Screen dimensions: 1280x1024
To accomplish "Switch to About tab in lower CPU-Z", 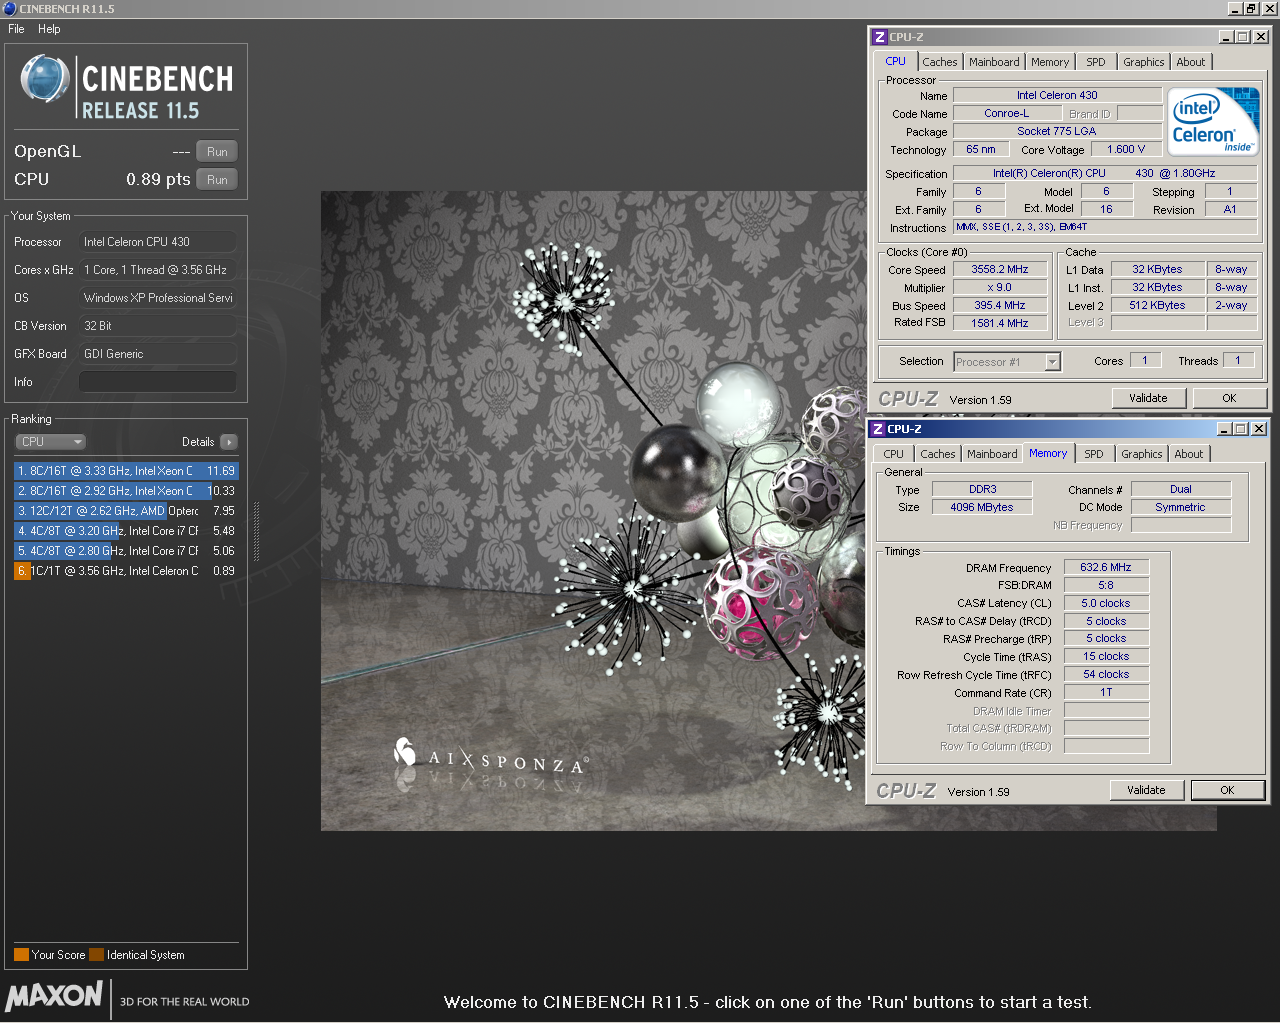I will point(1188,454).
